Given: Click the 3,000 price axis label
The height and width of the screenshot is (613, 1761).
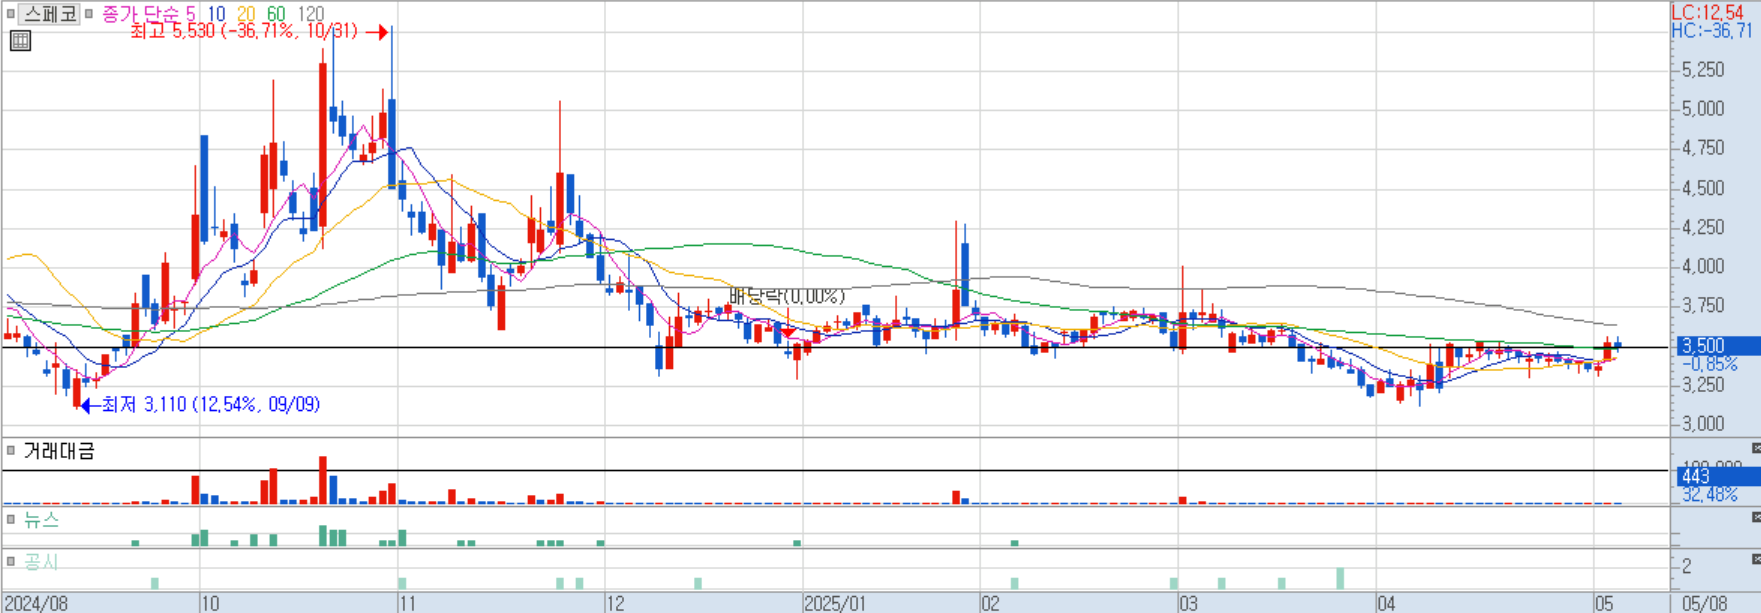Looking at the screenshot, I should click(1703, 423).
